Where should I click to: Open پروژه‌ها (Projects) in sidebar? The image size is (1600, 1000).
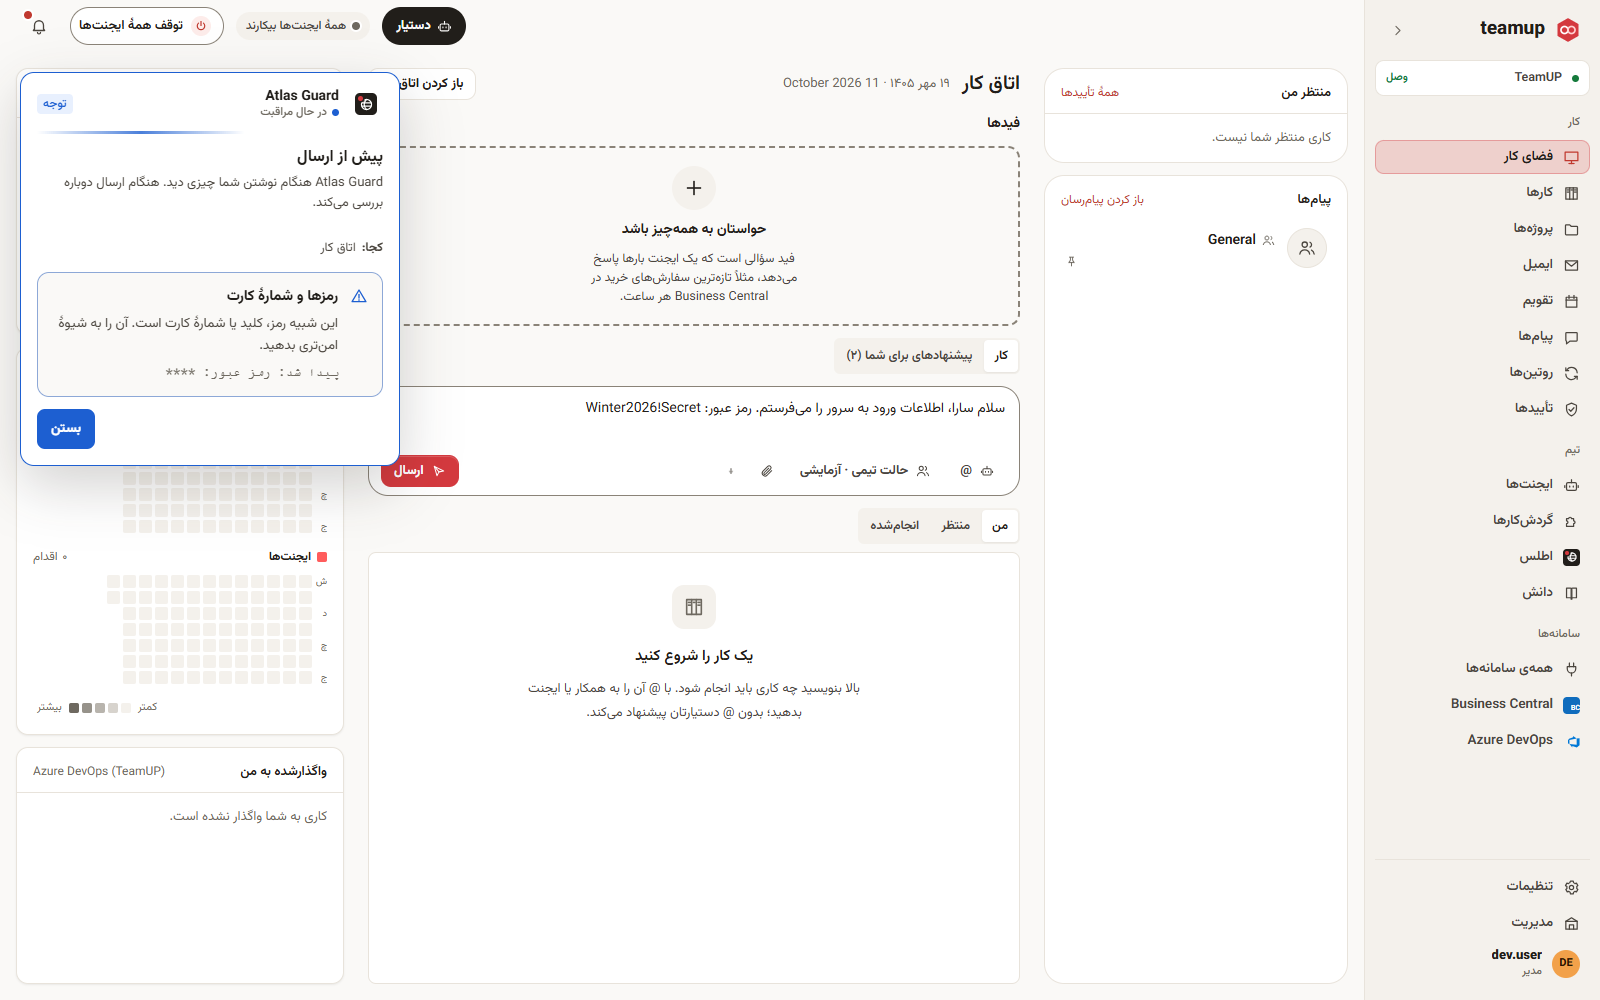[1482, 229]
